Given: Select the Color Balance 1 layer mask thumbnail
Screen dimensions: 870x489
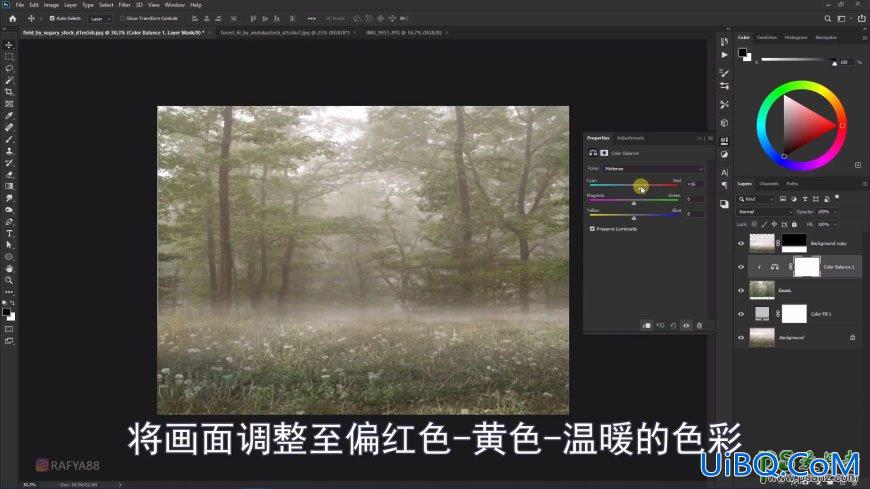Looking at the screenshot, I should [x=807, y=267].
